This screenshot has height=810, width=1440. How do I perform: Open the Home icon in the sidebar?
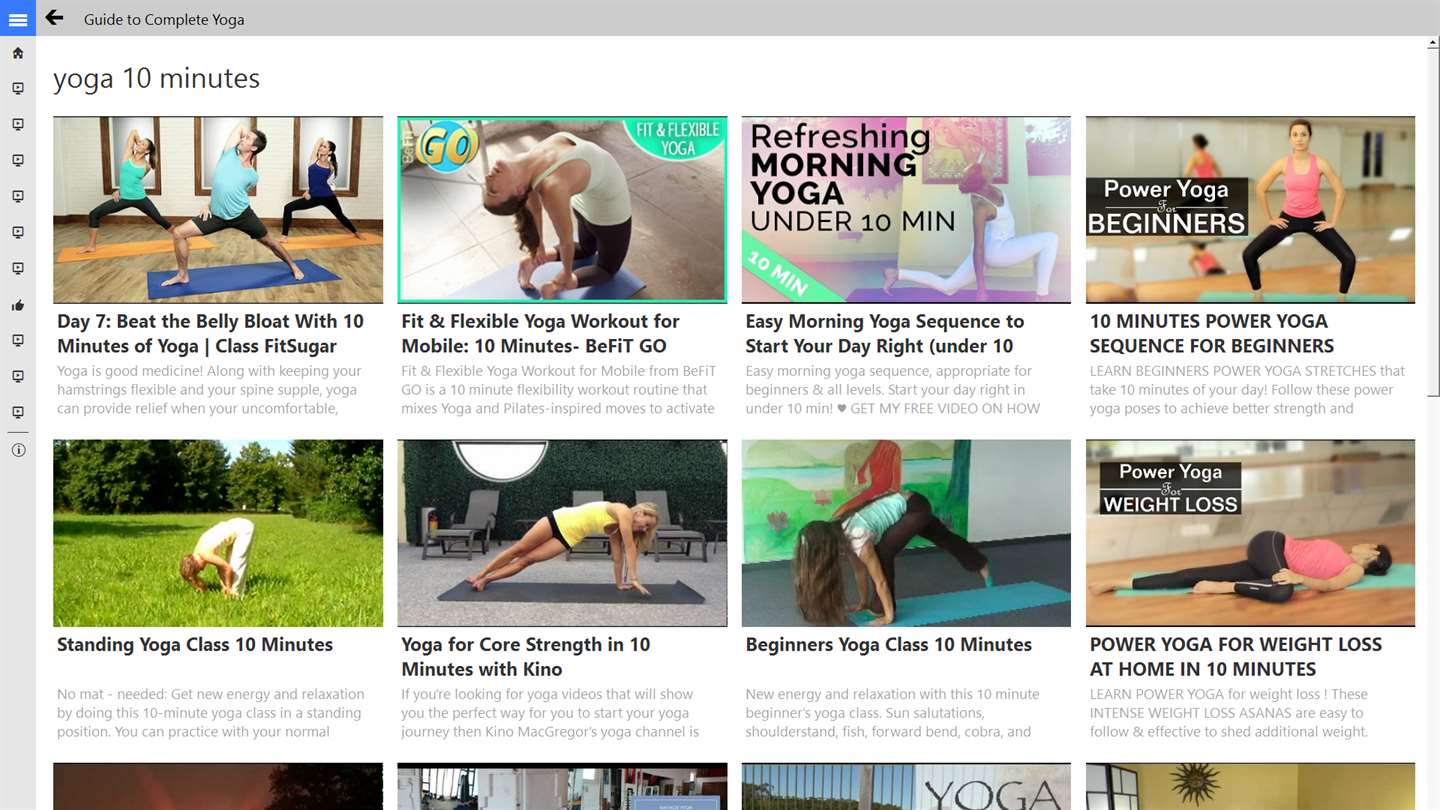[18, 53]
